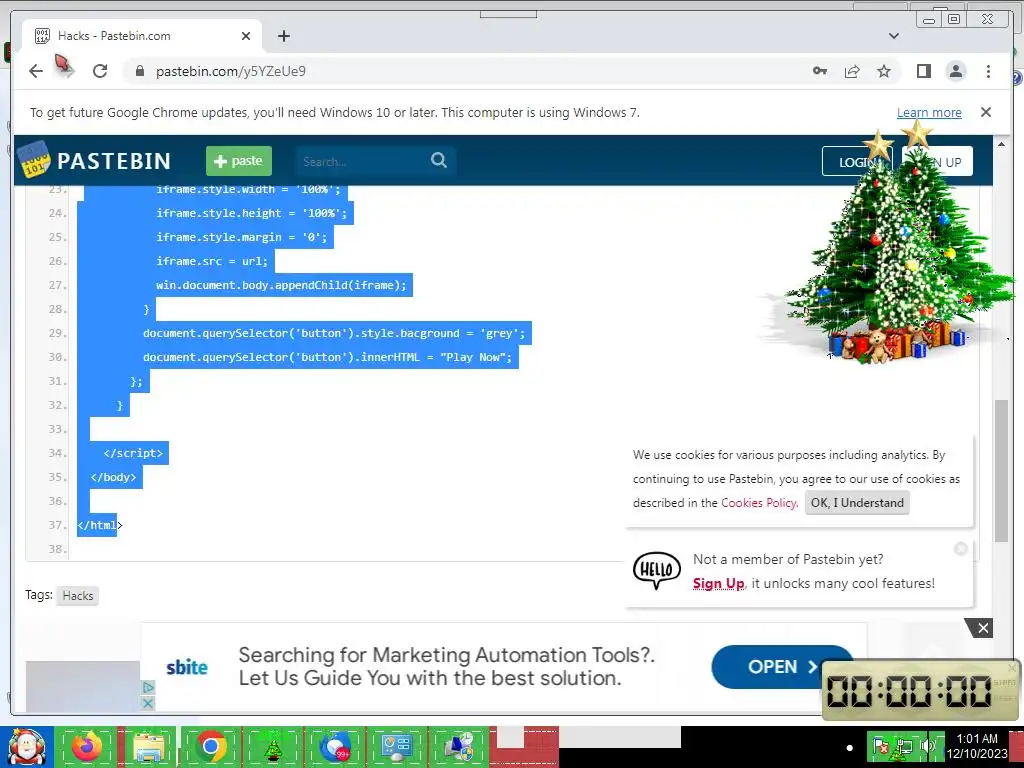Click code line 'iframe.src = url;'
Viewport: 1024px width, 768px height.
[212, 261]
